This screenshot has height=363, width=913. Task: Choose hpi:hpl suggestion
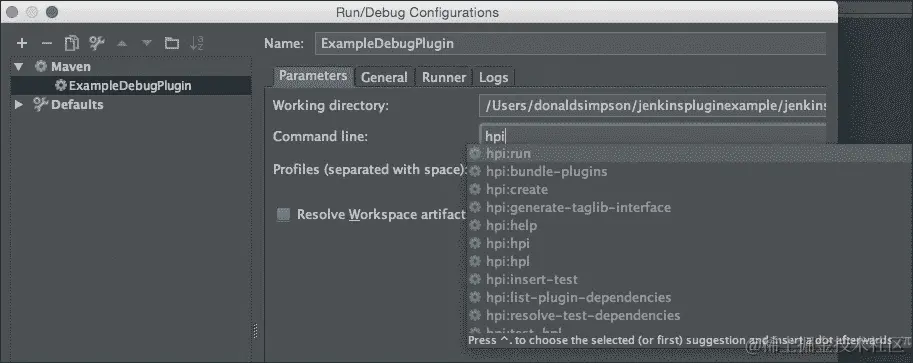pos(690,262)
